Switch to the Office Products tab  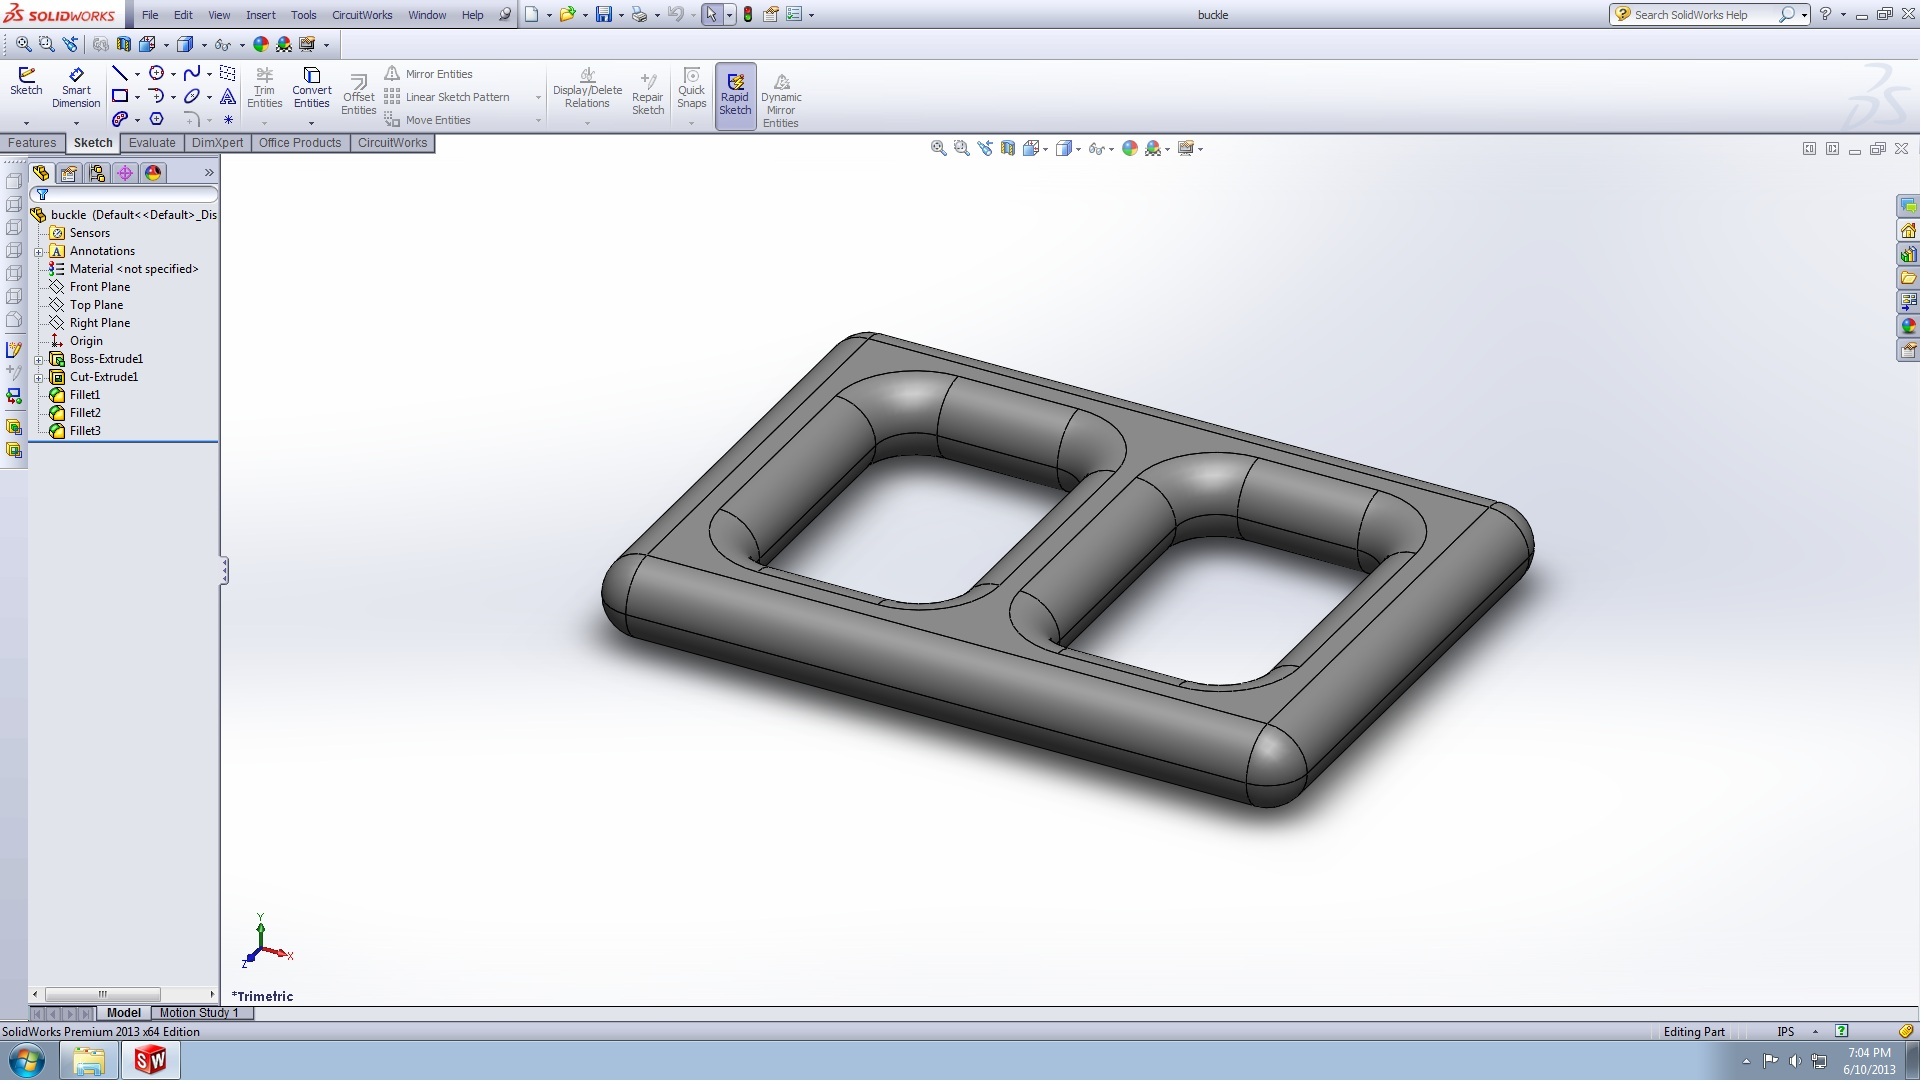pos(300,143)
